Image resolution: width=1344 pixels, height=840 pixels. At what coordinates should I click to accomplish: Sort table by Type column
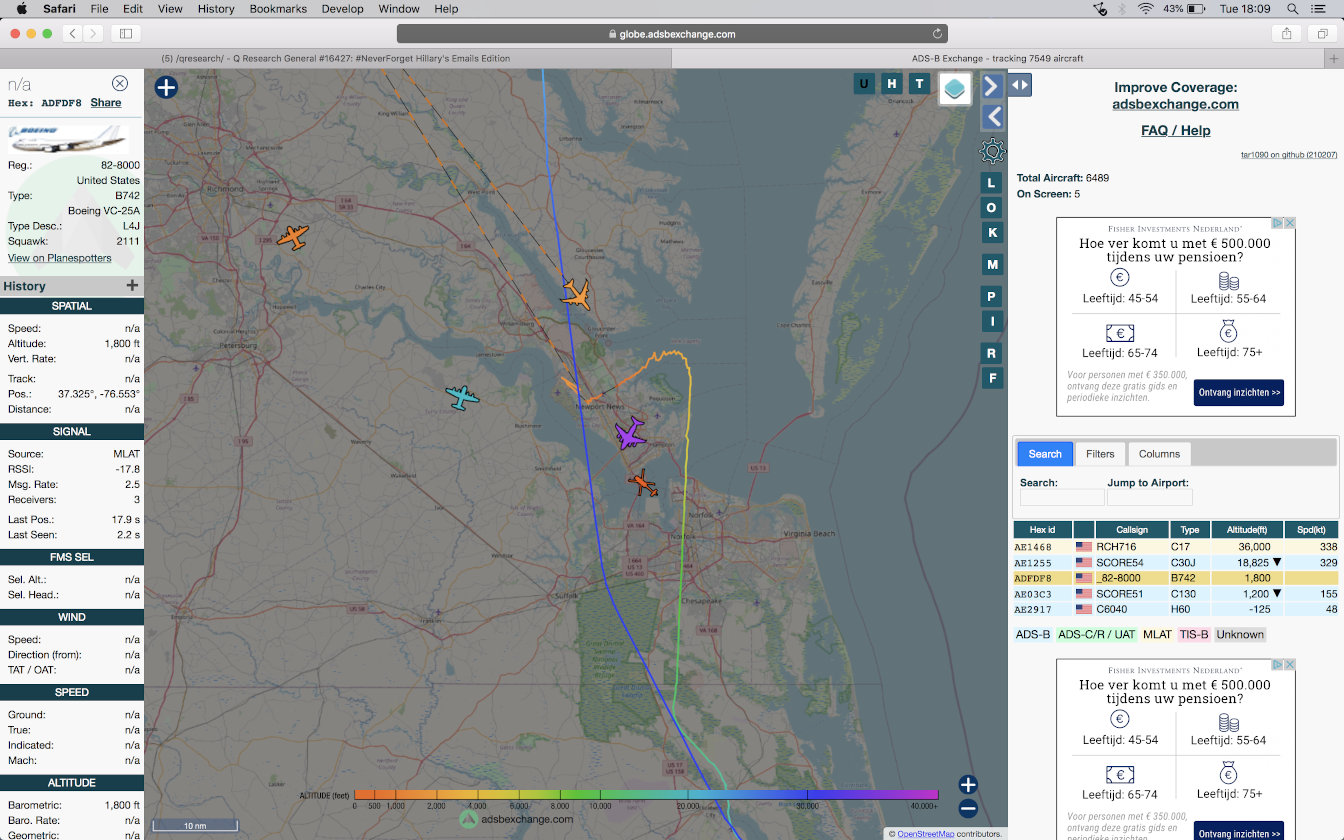(1189, 530)
